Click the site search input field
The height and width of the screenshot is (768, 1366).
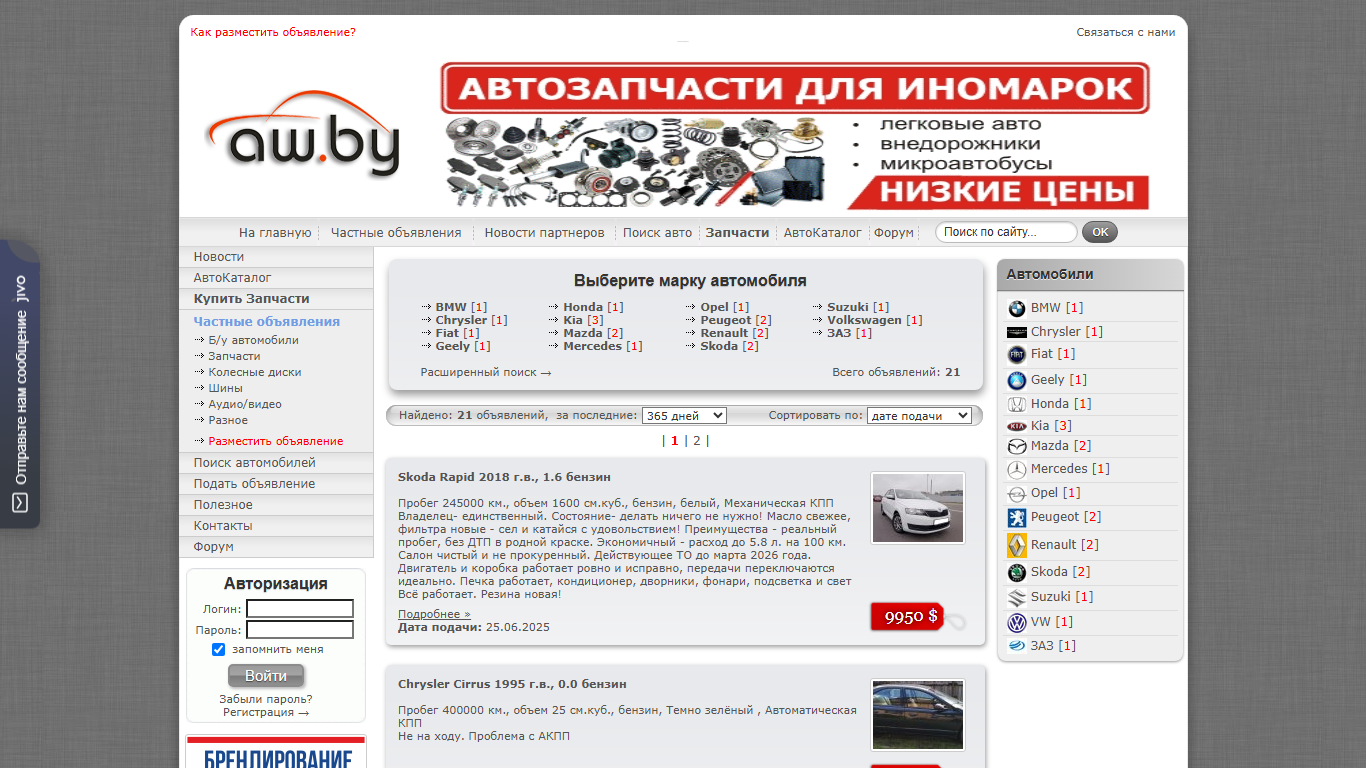(x=1006, y=232)
